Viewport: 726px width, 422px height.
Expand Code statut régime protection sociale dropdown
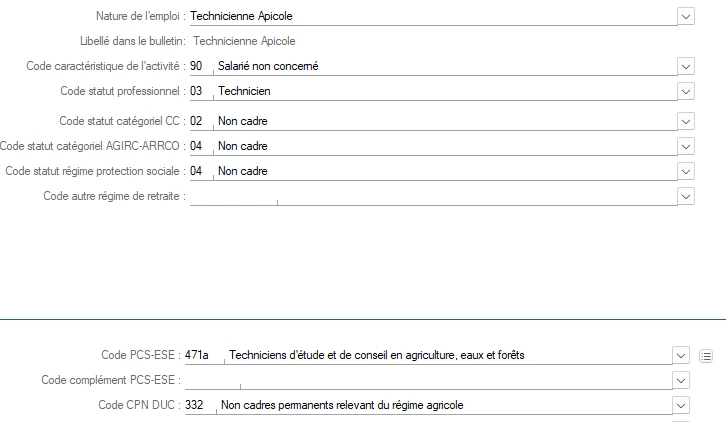[685, 171]
